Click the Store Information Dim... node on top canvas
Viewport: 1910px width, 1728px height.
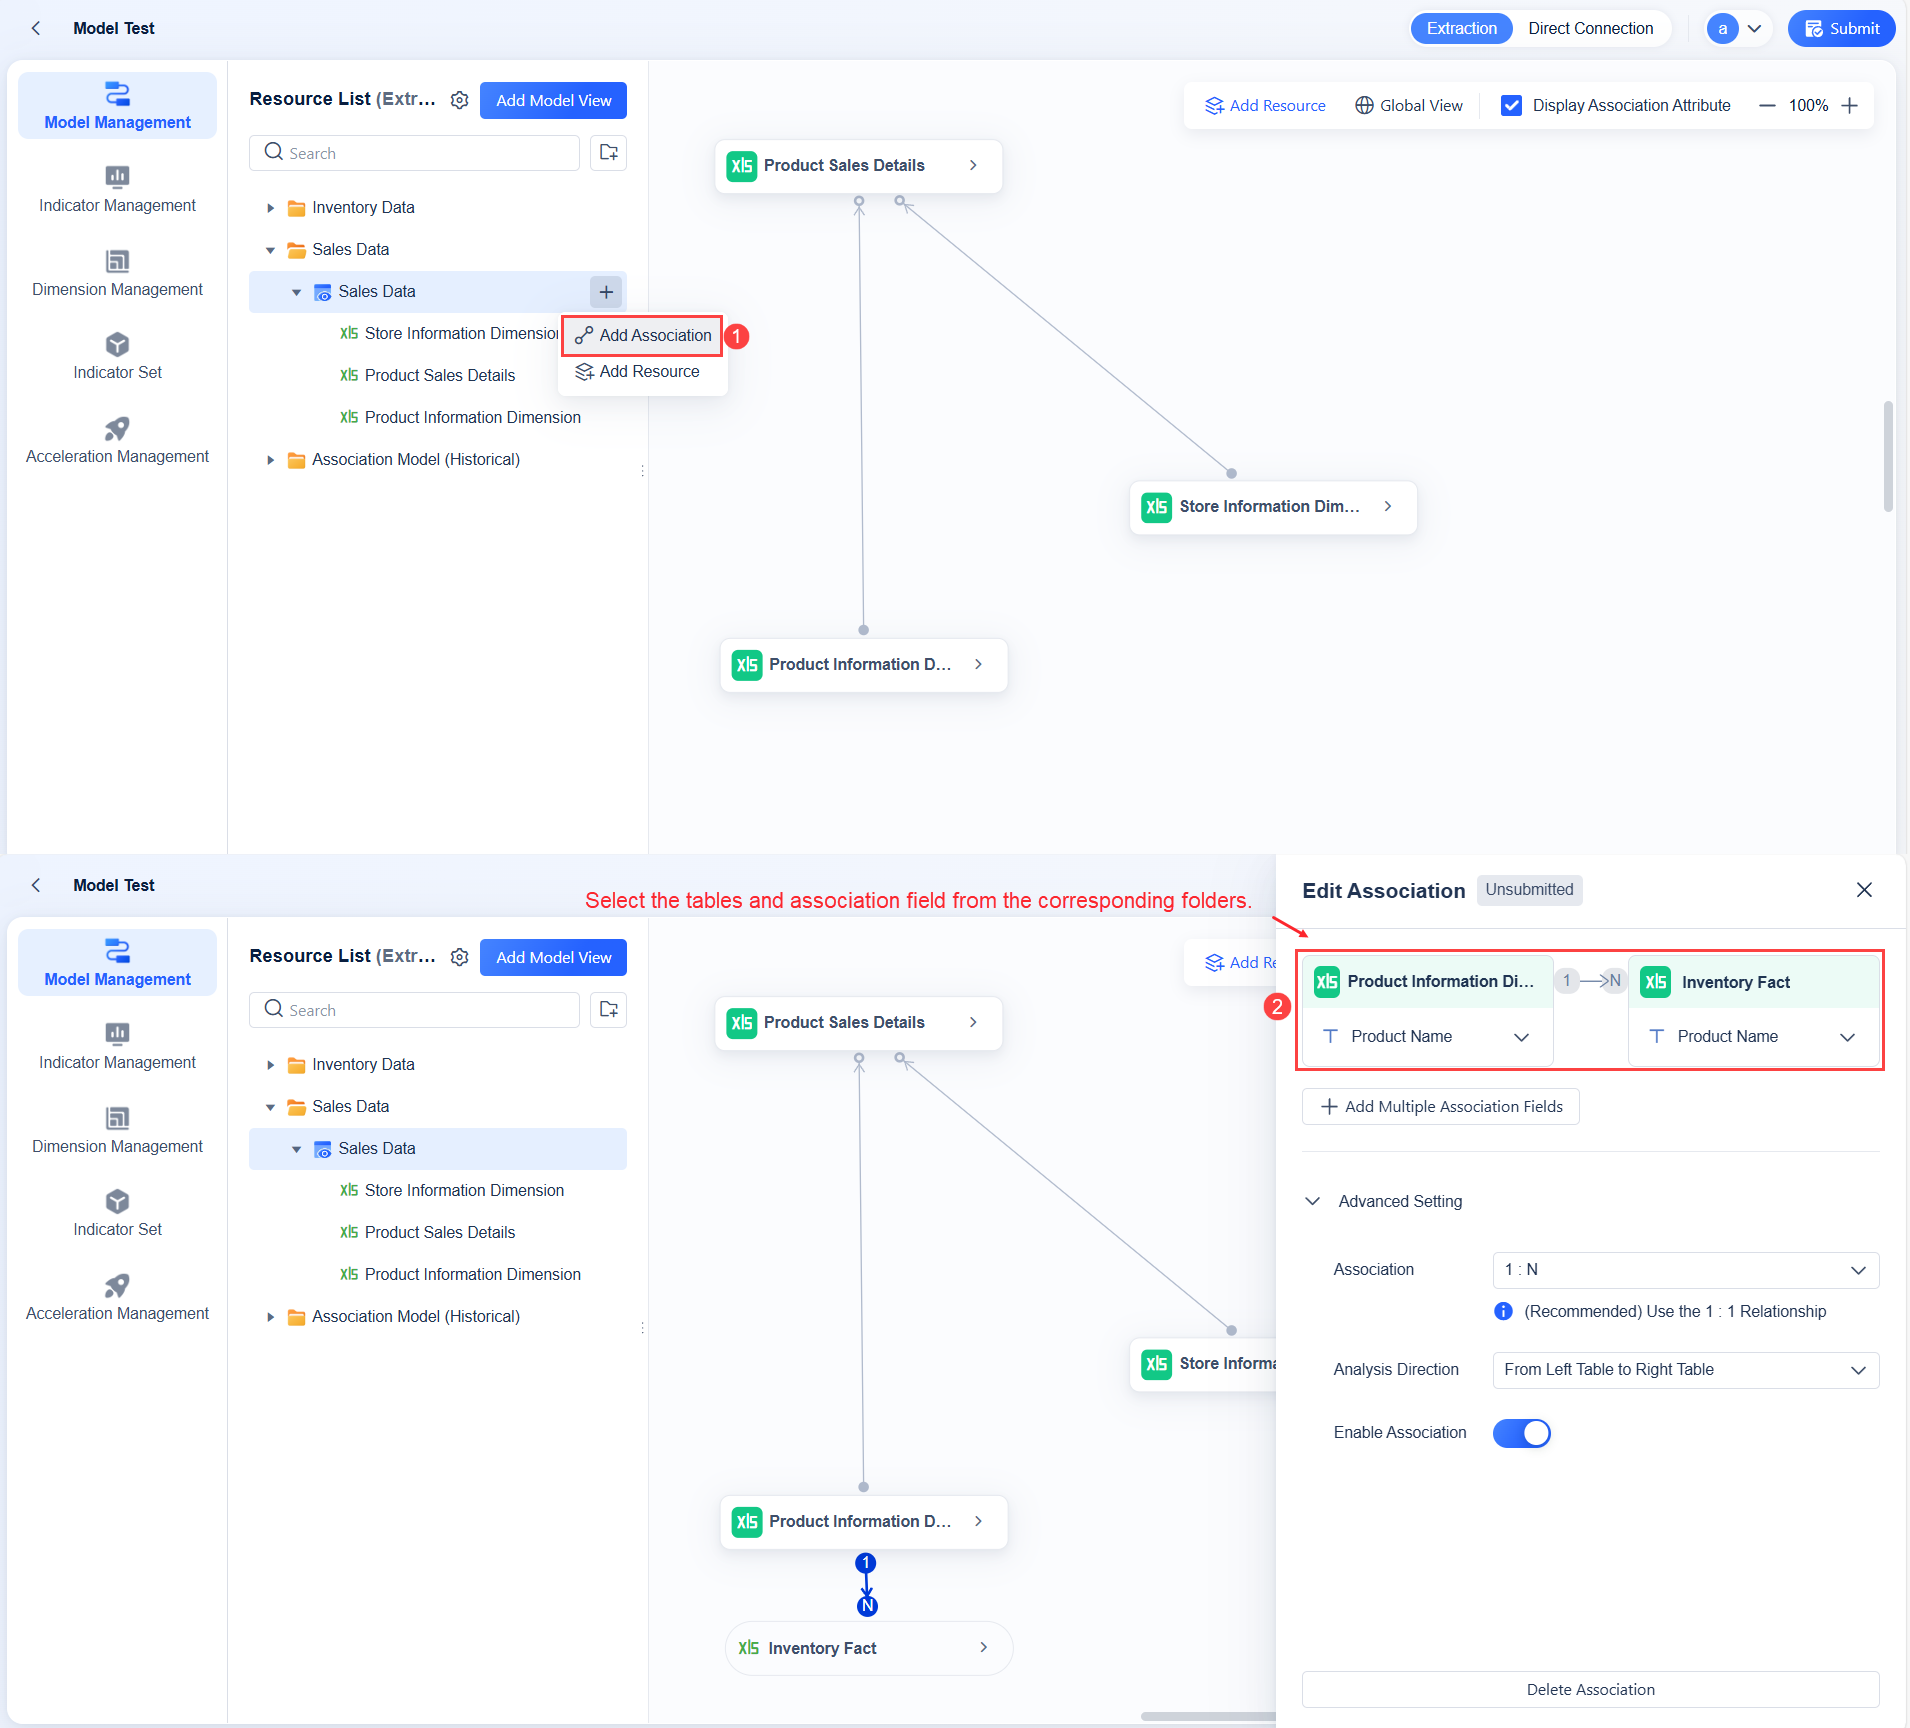point(1273,507)
